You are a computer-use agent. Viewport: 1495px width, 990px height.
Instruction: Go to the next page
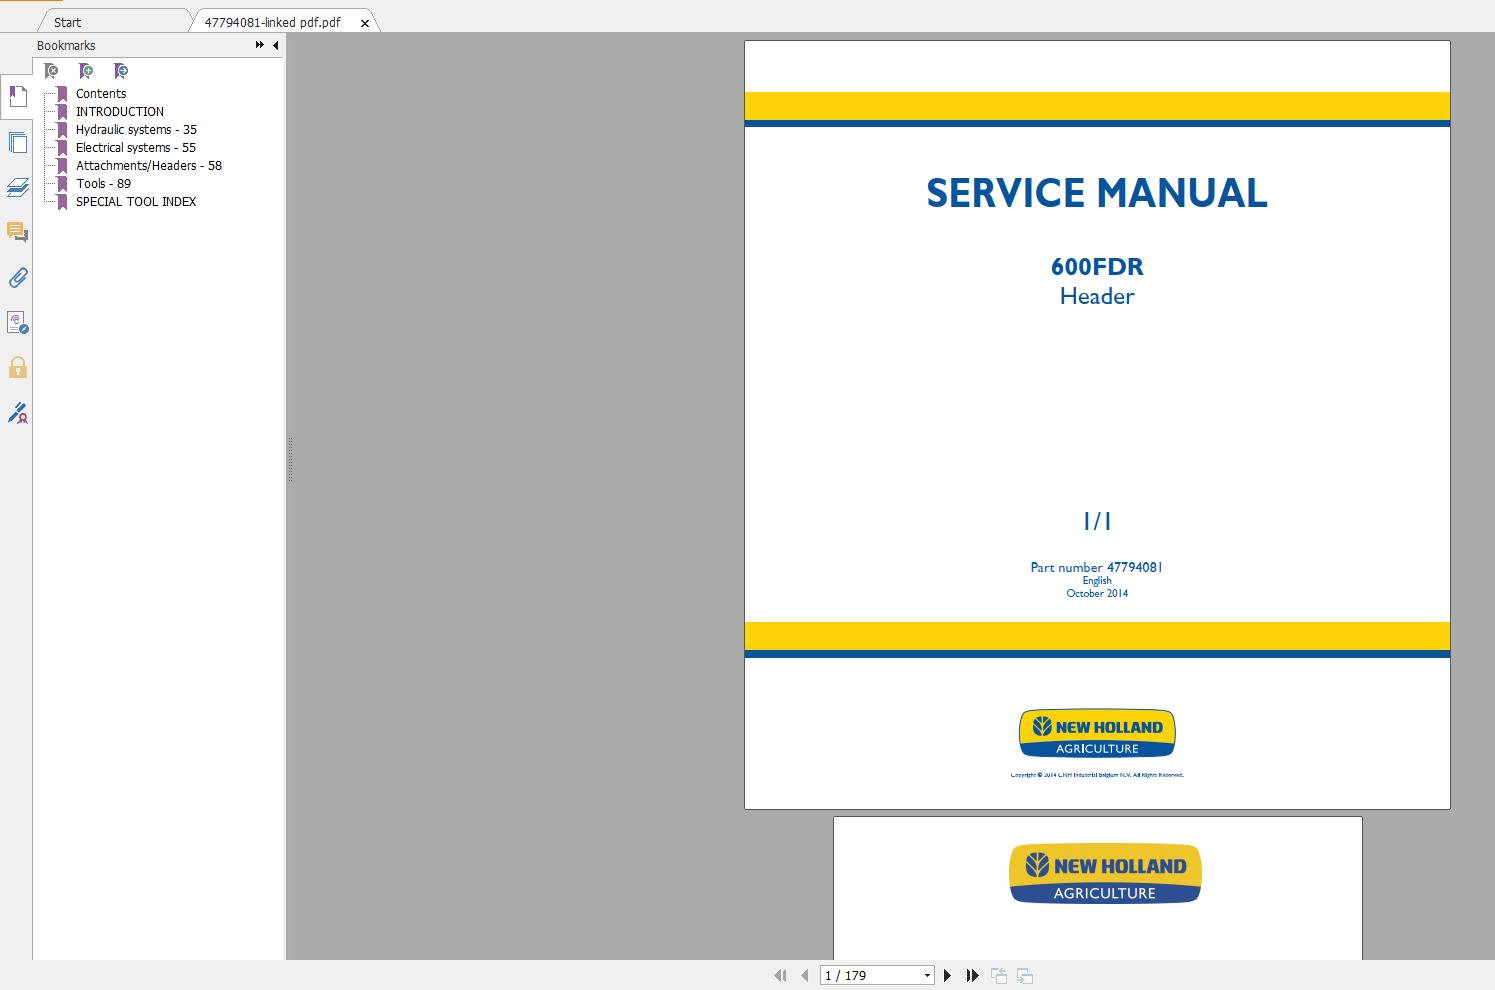pyautogui.click(x=948, y=975)
